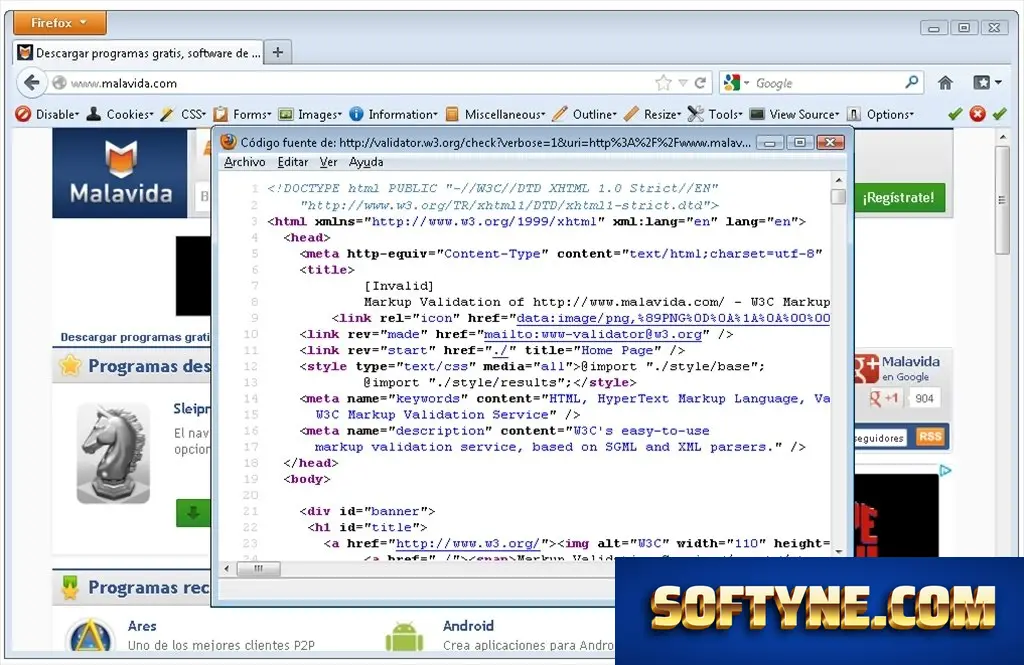The width and height of the screenshot is (1024, 665).
Task: Open the orange Firefox menu dropdown
Action: tap(59, 23)
